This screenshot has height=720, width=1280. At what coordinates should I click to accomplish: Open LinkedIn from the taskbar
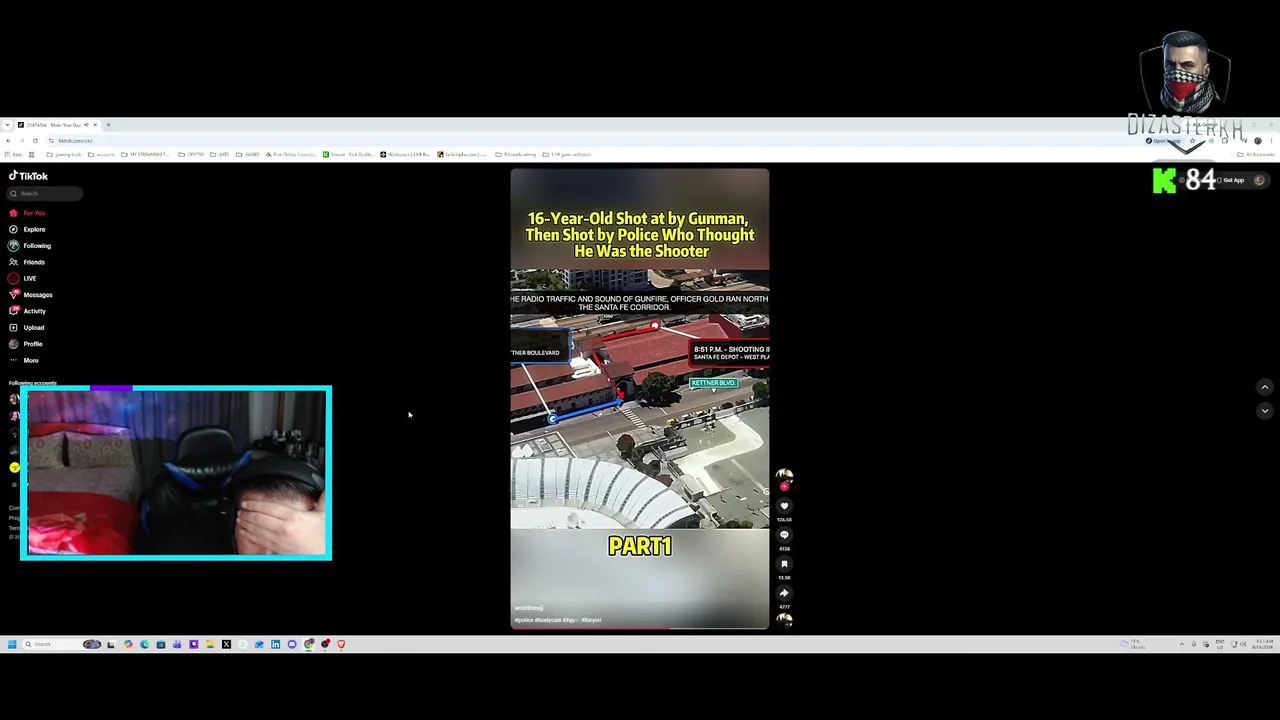click(275, 644)
